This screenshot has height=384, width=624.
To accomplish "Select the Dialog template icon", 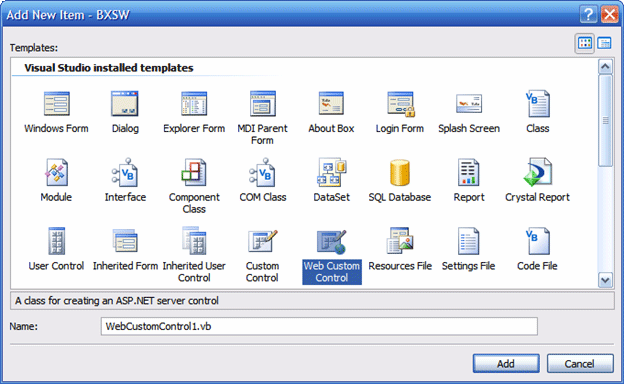I will click(125, 104).
